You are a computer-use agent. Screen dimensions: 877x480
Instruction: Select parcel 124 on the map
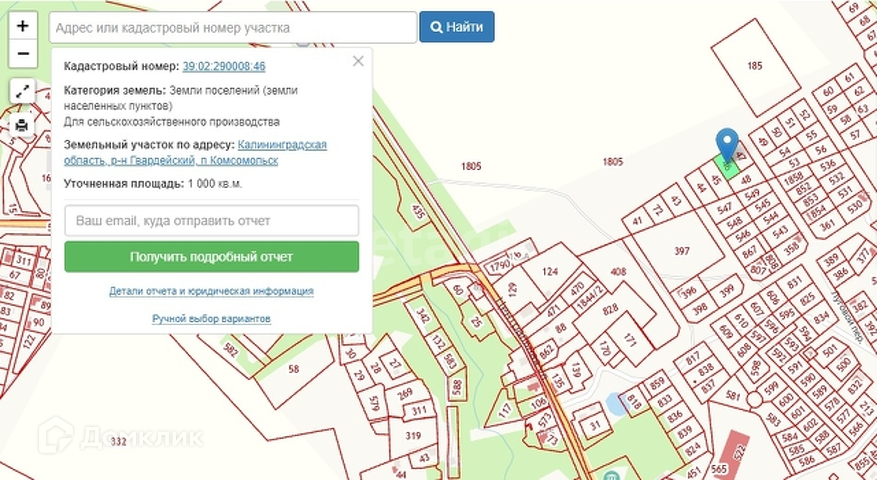tap(549, 272)
